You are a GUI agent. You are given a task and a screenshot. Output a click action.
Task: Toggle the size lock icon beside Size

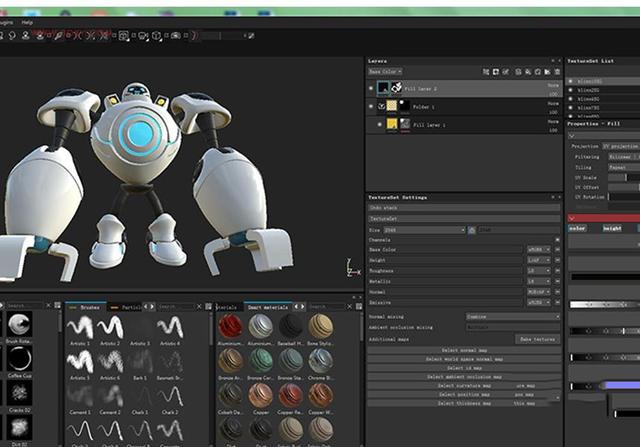[x=472, y=230]
